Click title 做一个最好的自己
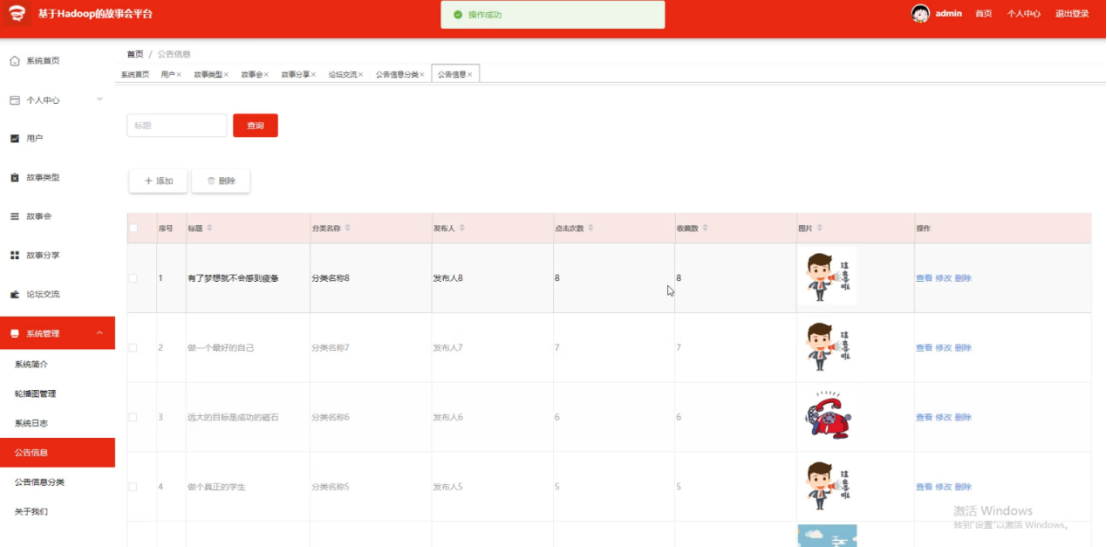This screenshot has width=1107, height=547. point(220,348)
